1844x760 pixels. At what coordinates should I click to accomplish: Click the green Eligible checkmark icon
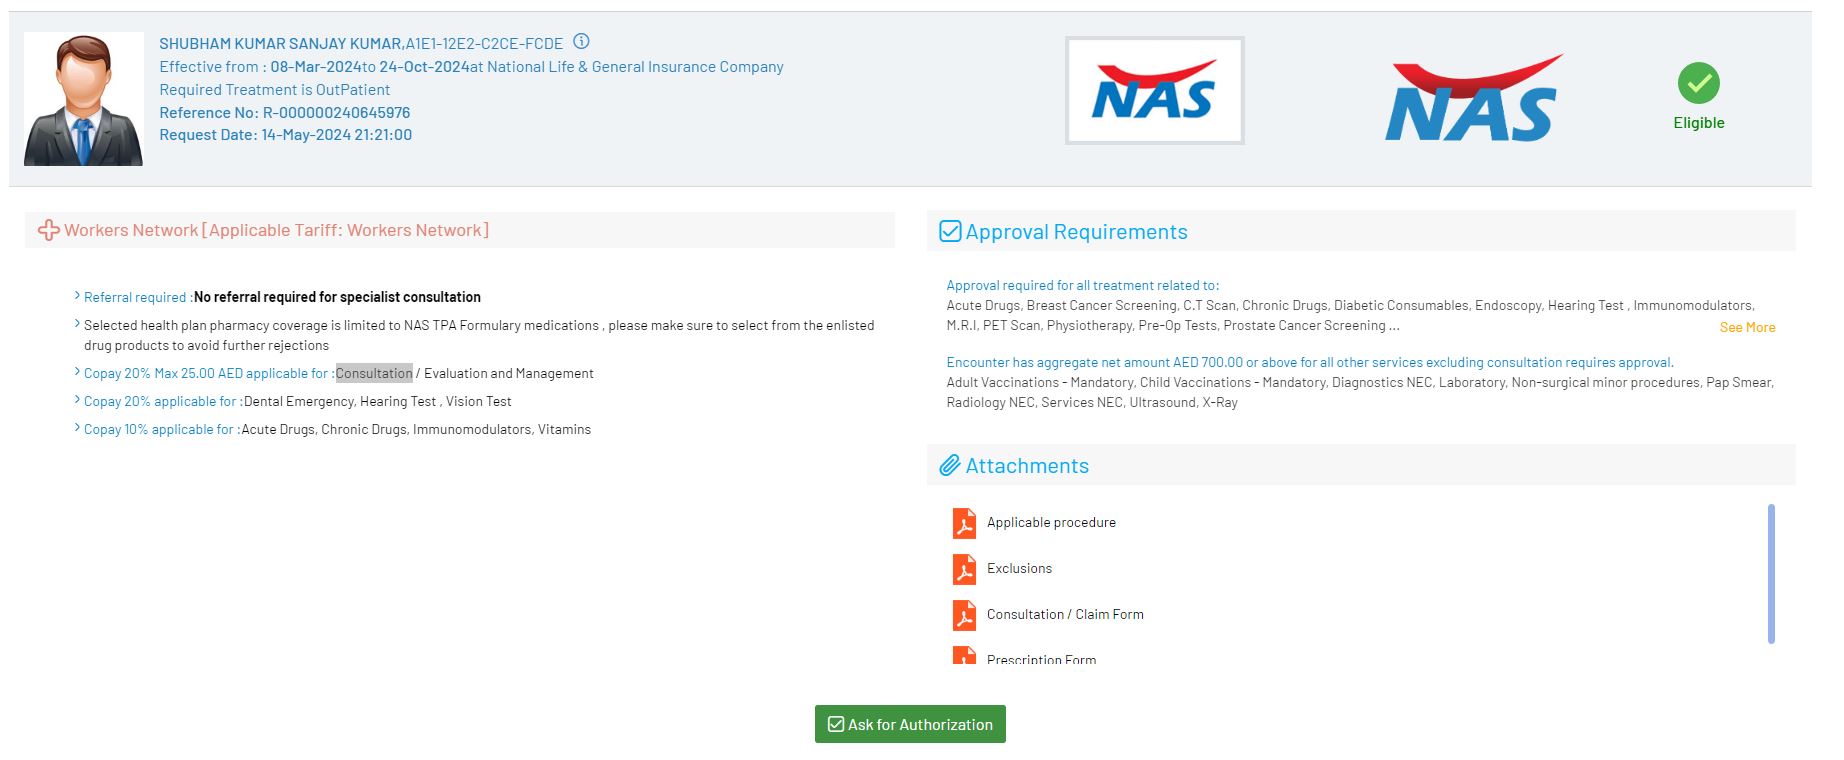(1699, 83)
